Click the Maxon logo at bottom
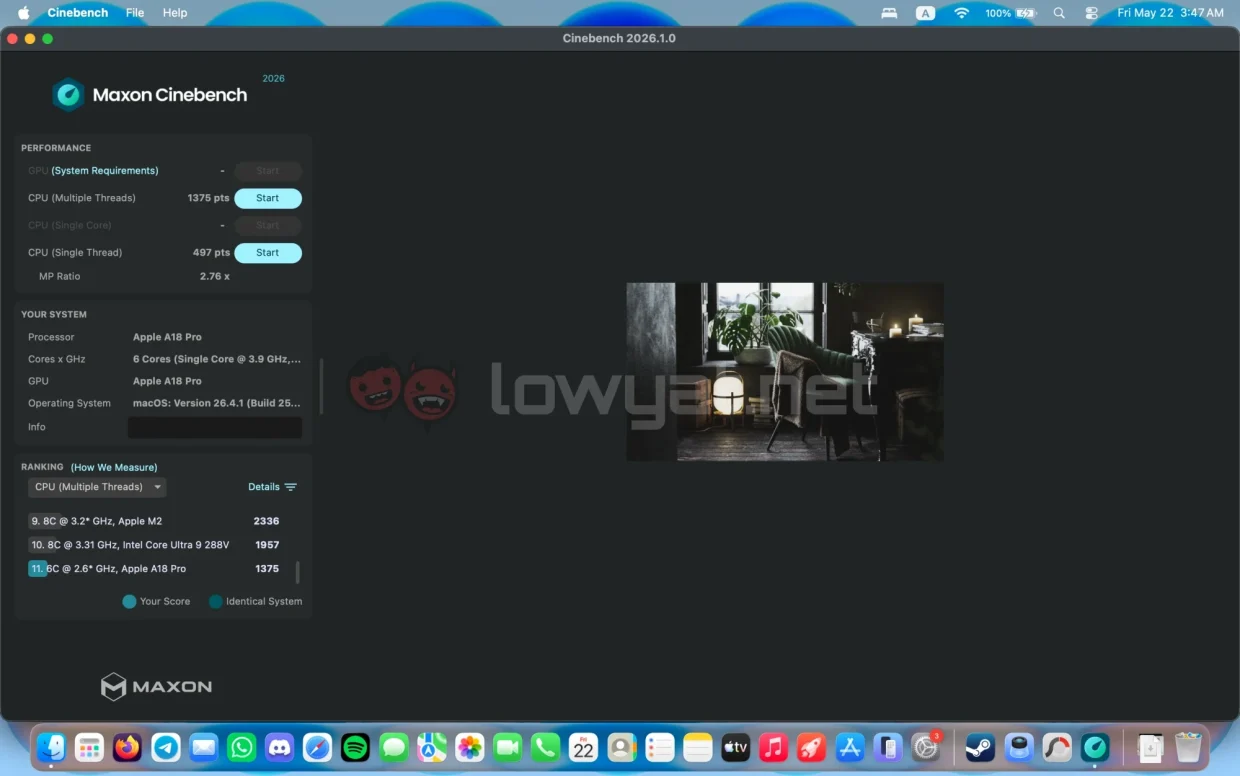The height and width of the screenshot is (776, 1240). 156,686
